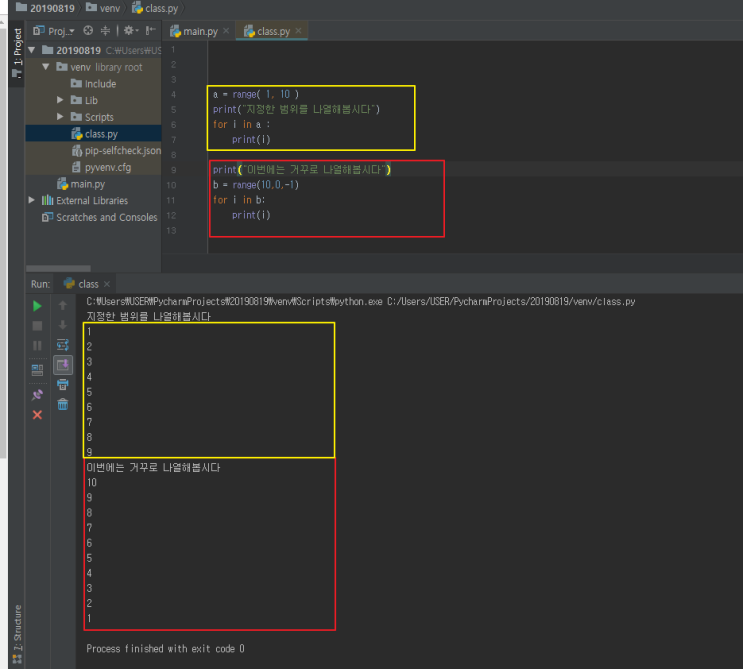This screenshot has height=669, width=743.
Task: Click the project tree horizontal scrollbar
Action: 58,269
